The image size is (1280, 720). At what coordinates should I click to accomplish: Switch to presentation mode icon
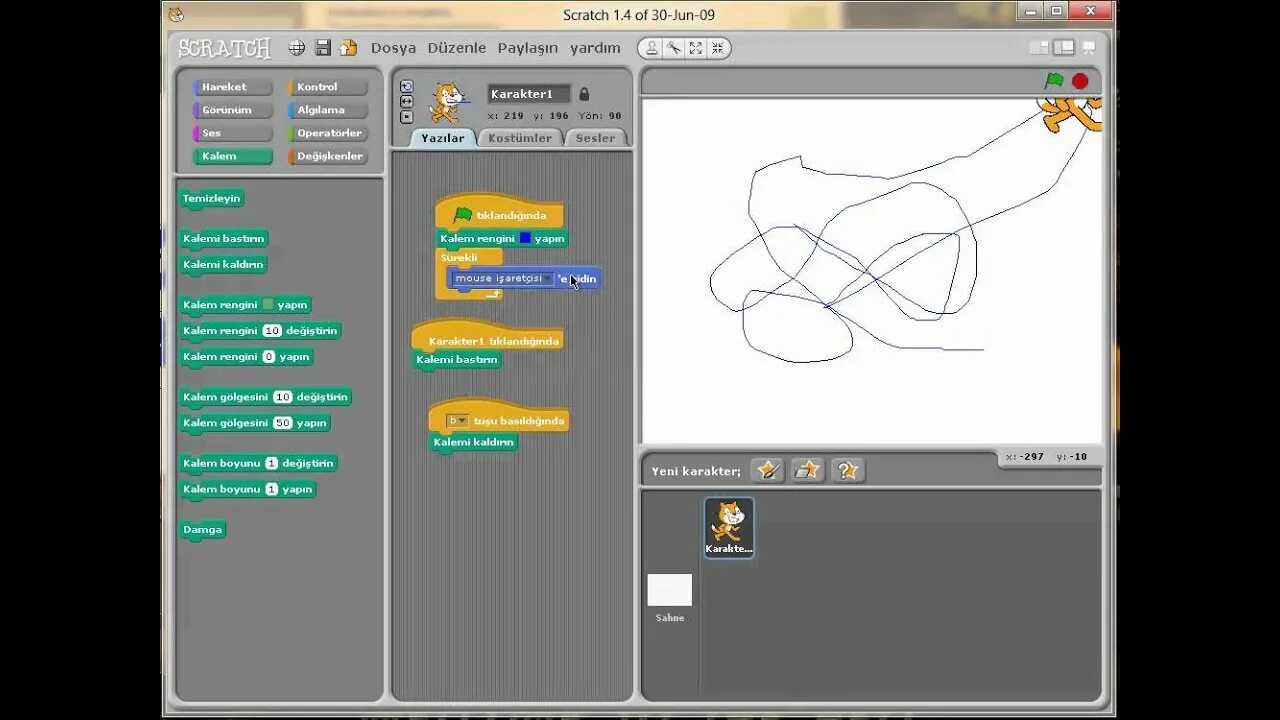(1089, 47)
